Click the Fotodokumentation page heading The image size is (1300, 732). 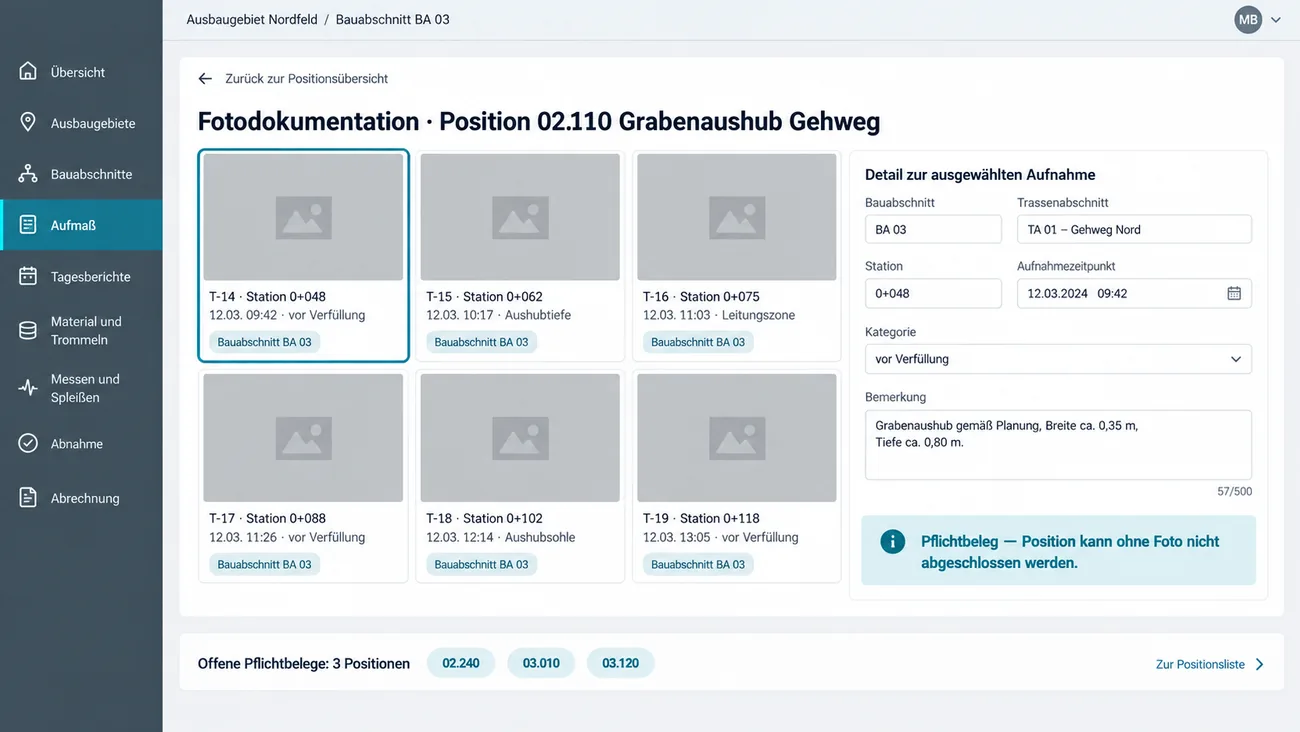539,121
